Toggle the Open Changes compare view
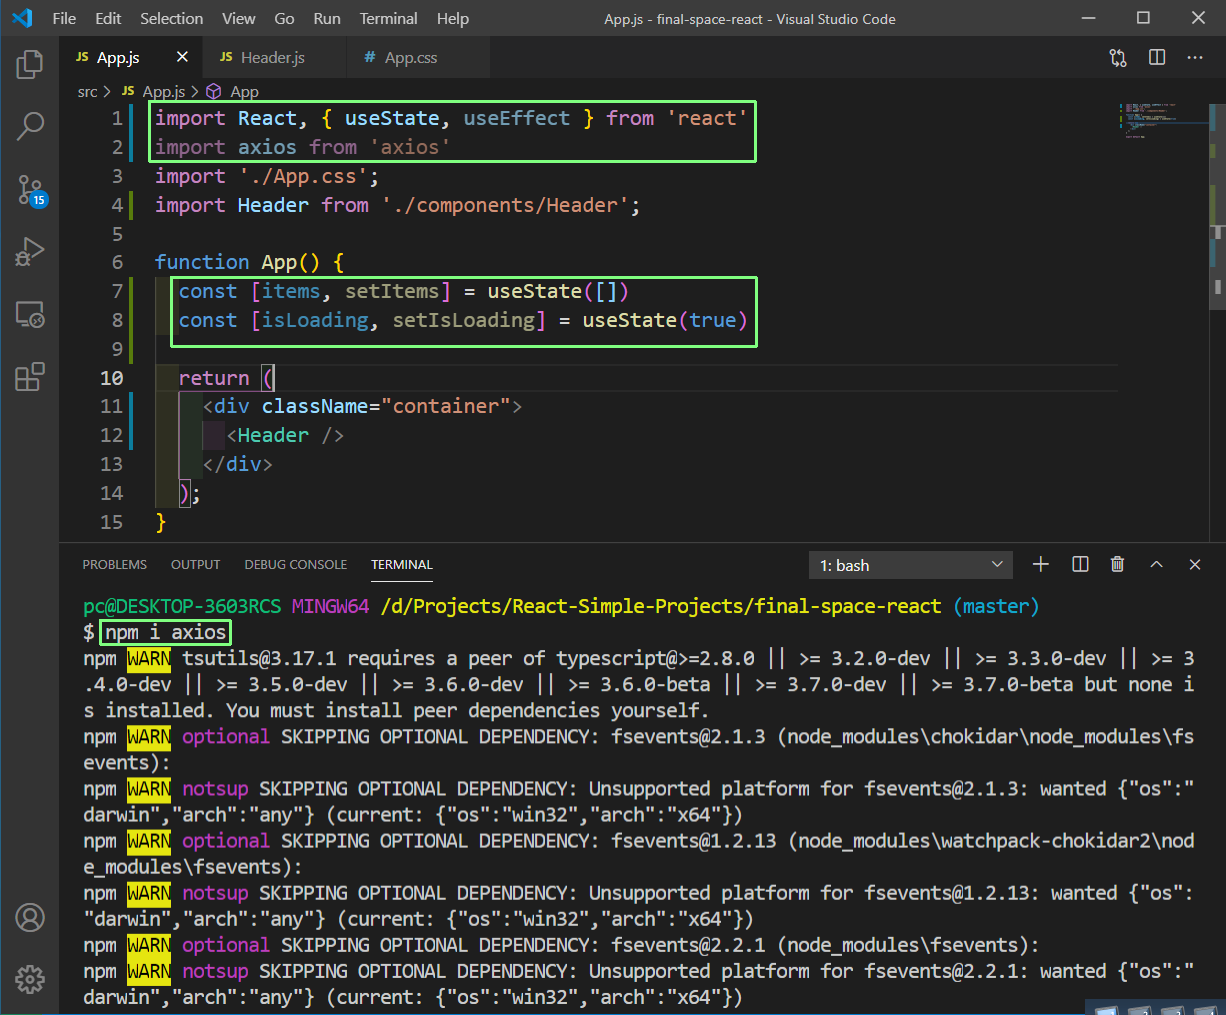The width and height of the screenshot is (1226, 1015). tap(1117, 57)
